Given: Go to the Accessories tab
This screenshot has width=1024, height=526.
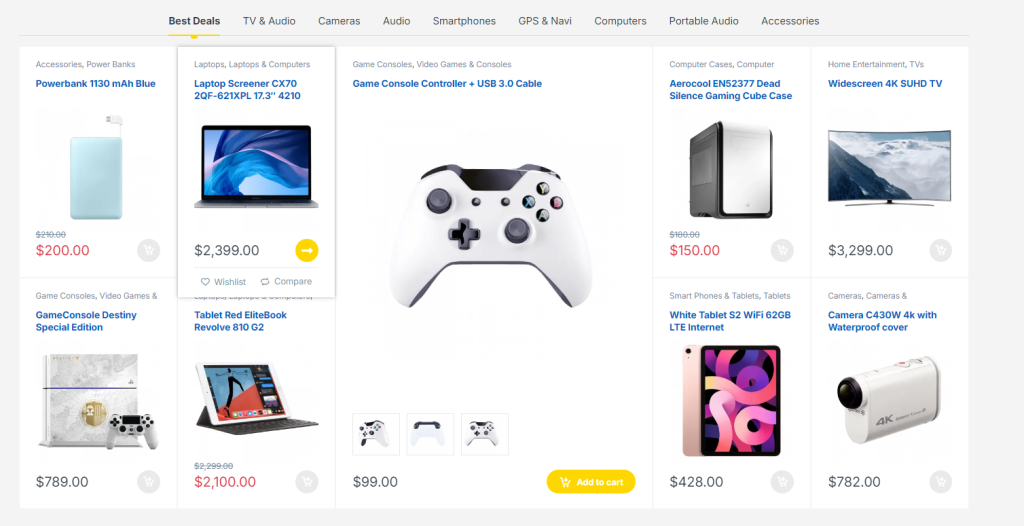Looking at the screenshot, I should 790,21.
